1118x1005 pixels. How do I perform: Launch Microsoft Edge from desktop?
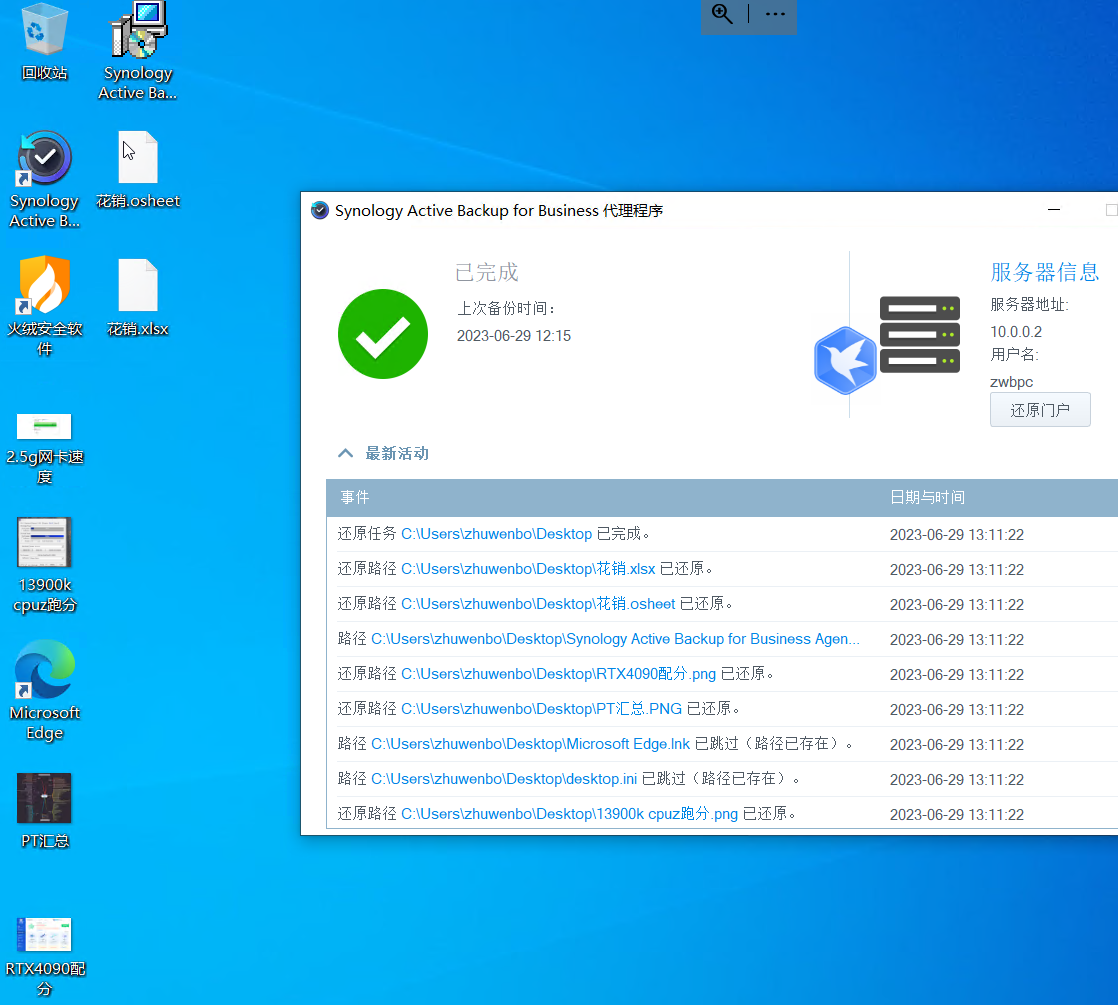(x=44, y=690)
